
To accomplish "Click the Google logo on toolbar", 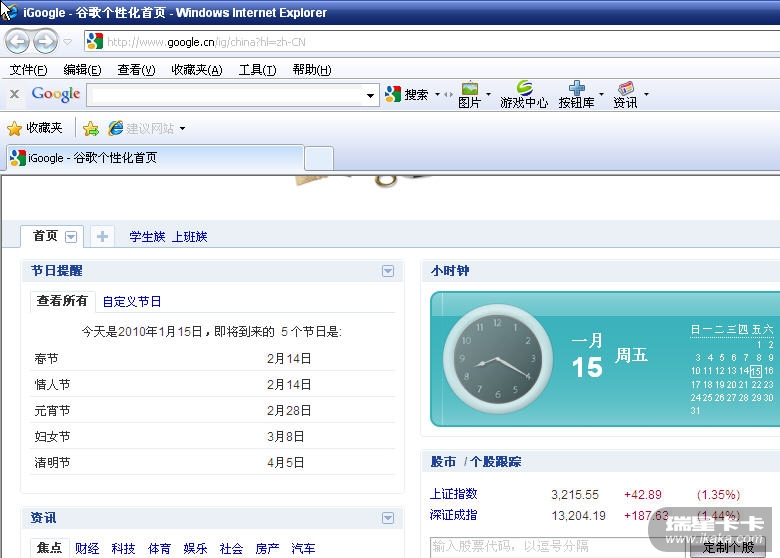I will click(x=56, y=94).
